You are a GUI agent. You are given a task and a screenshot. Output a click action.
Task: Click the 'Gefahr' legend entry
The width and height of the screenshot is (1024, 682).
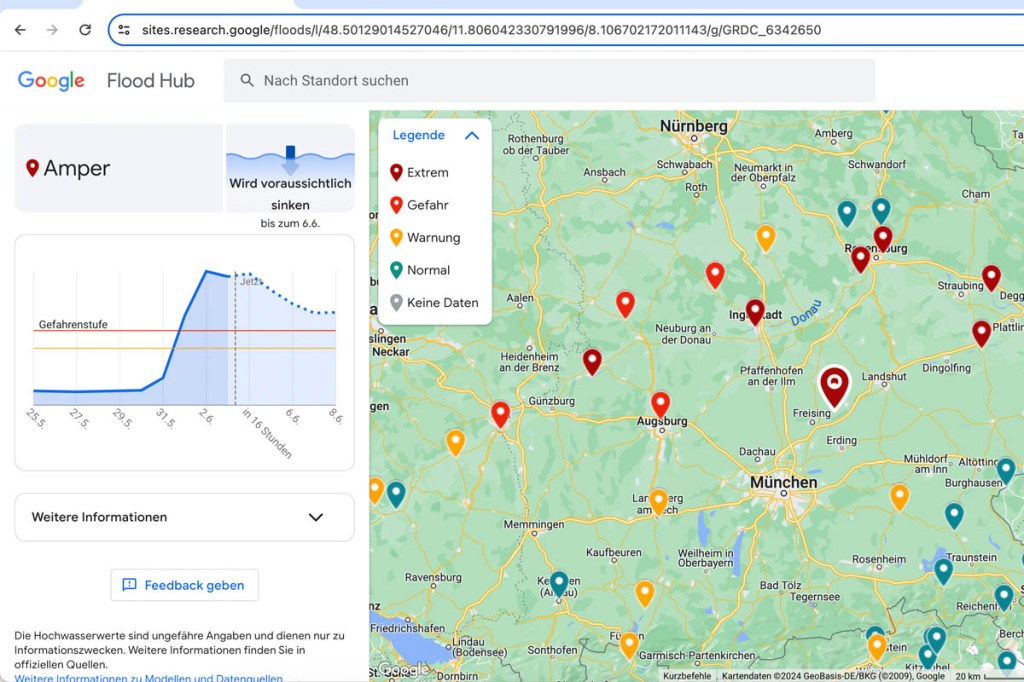[x=419, y=205]
